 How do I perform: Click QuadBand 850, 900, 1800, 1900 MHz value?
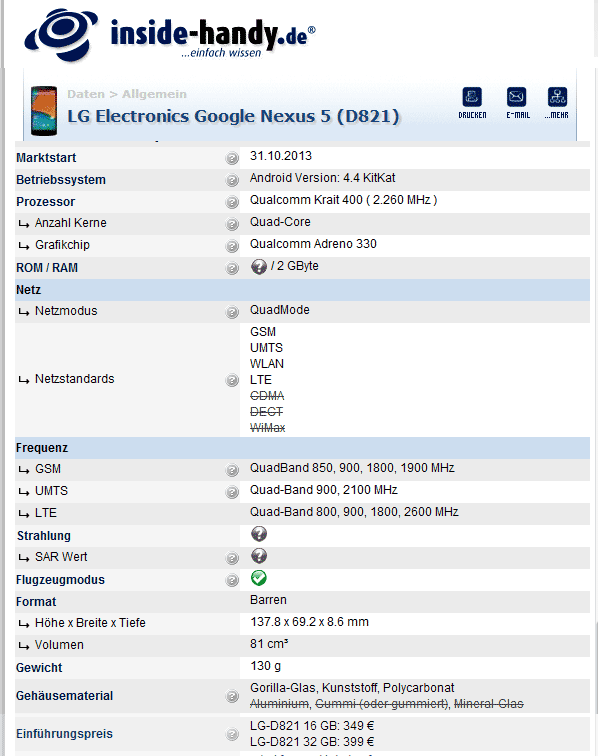tap(352, 468)
